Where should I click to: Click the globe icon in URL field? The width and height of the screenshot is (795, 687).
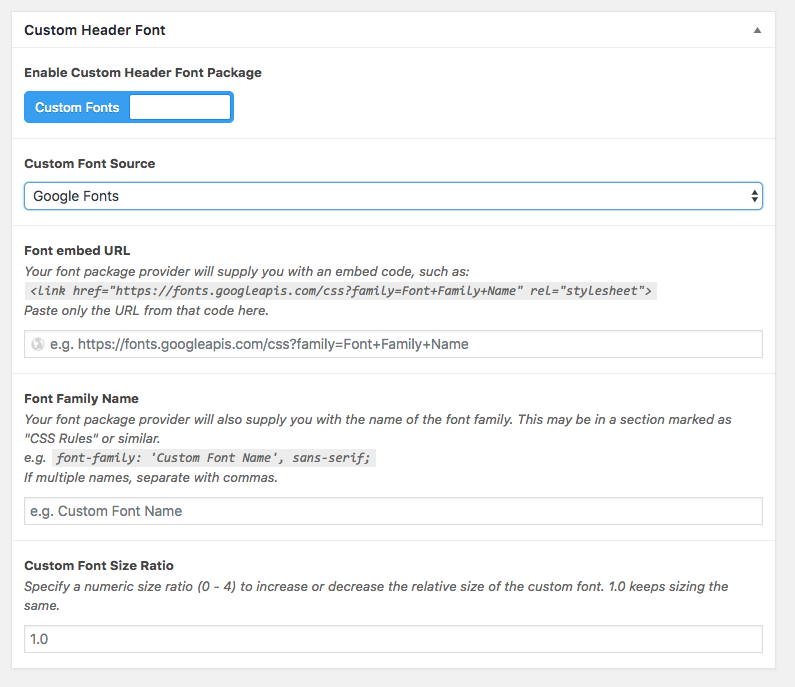click(x=38, y=344)
